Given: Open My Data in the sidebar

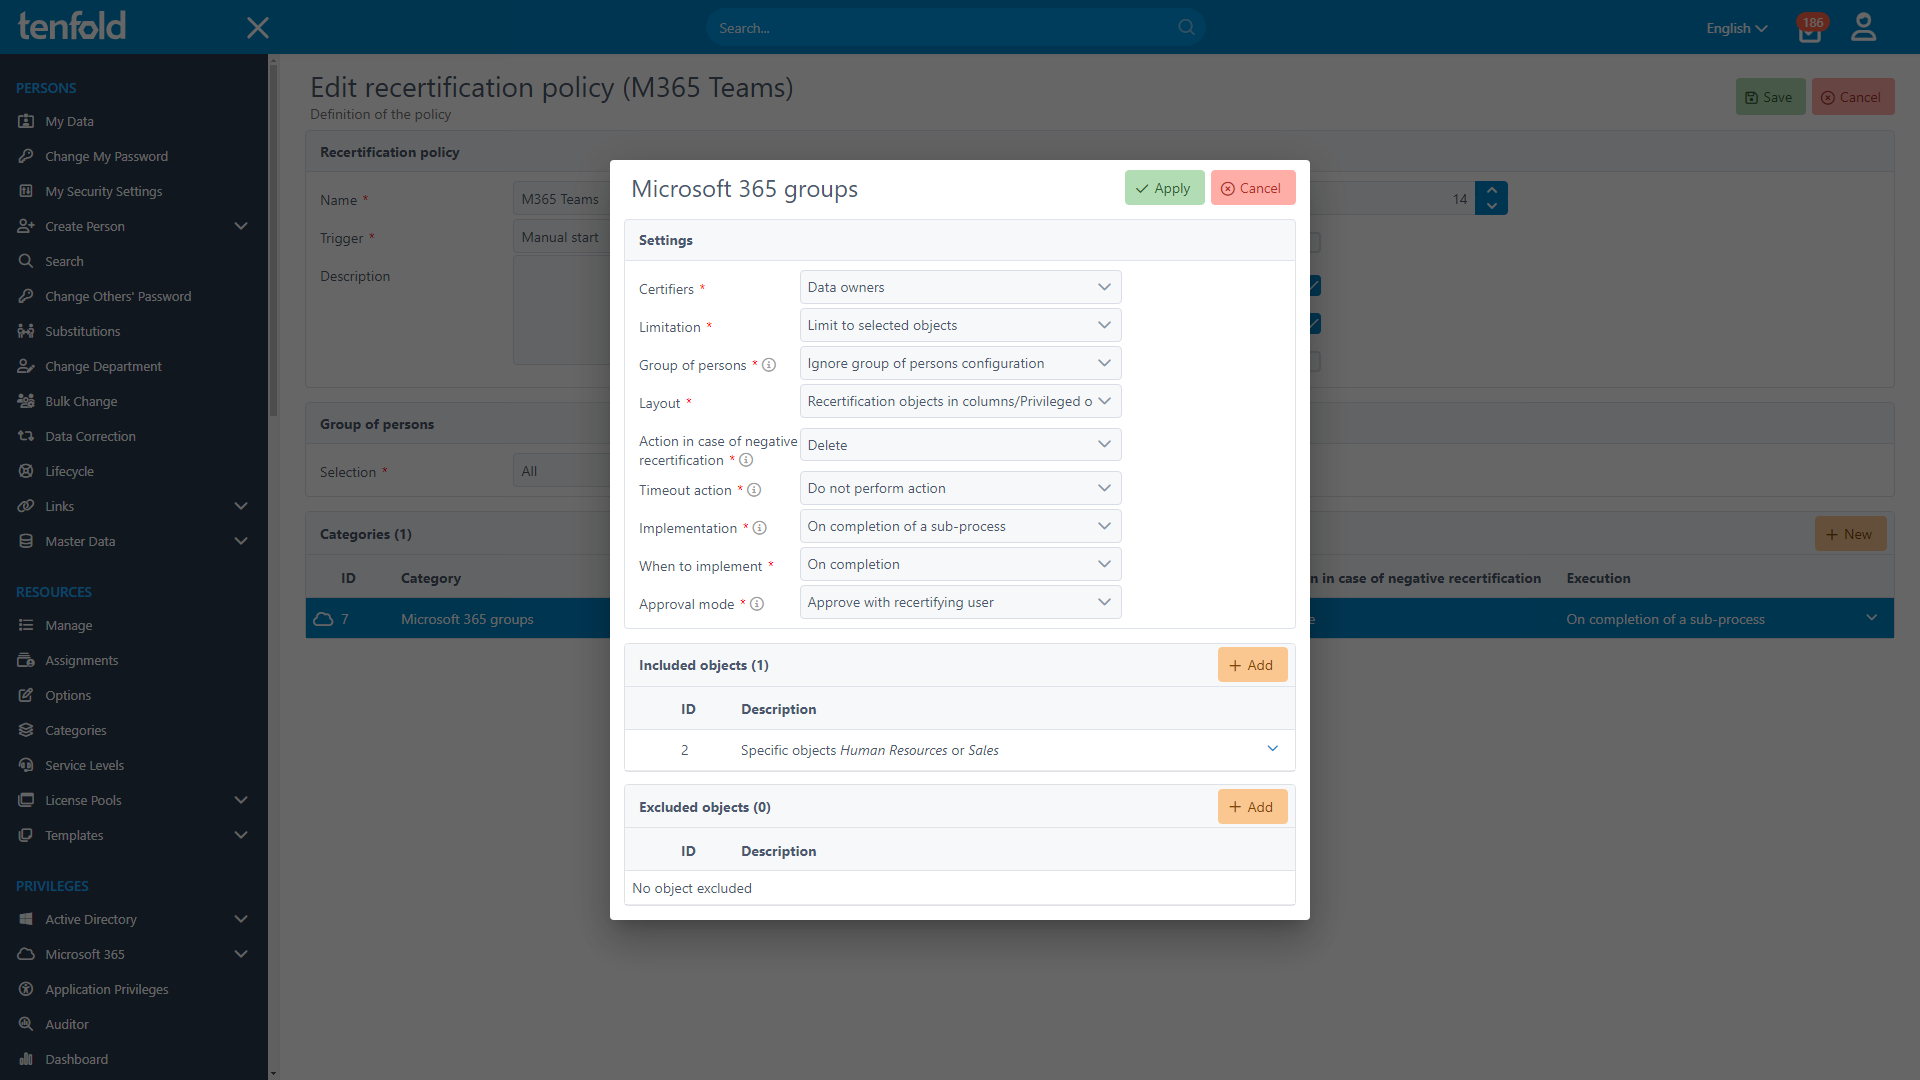Looking at the screenshot, I should click(69, 121).
